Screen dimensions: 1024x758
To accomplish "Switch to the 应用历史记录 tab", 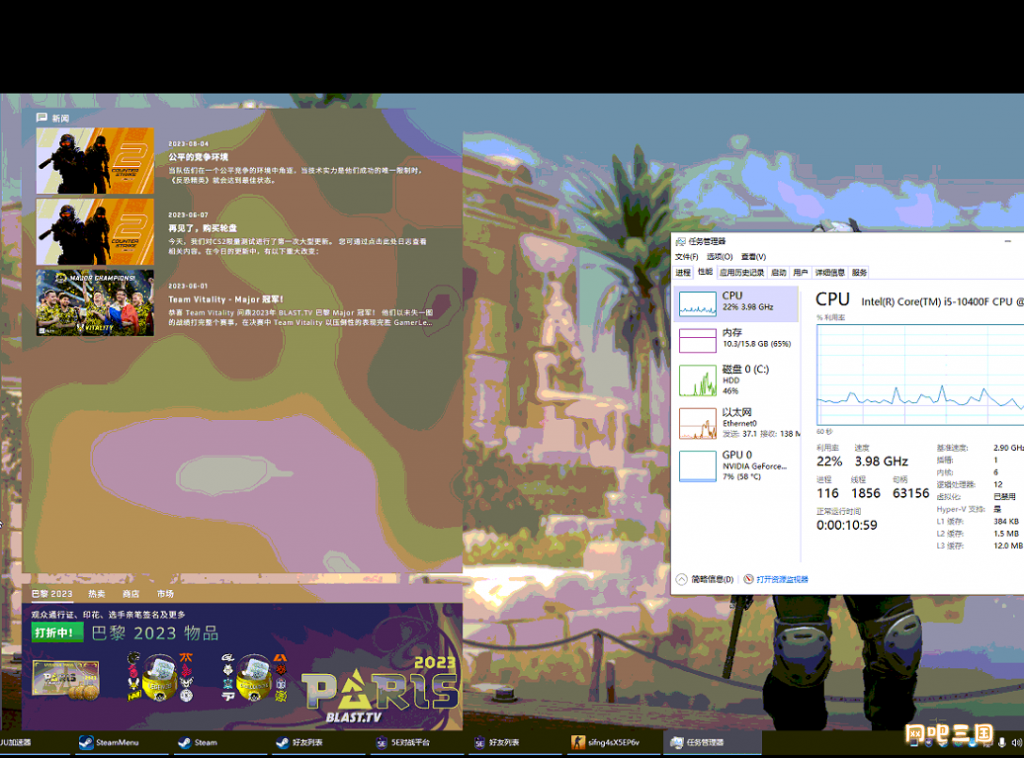I will (742, 272).
